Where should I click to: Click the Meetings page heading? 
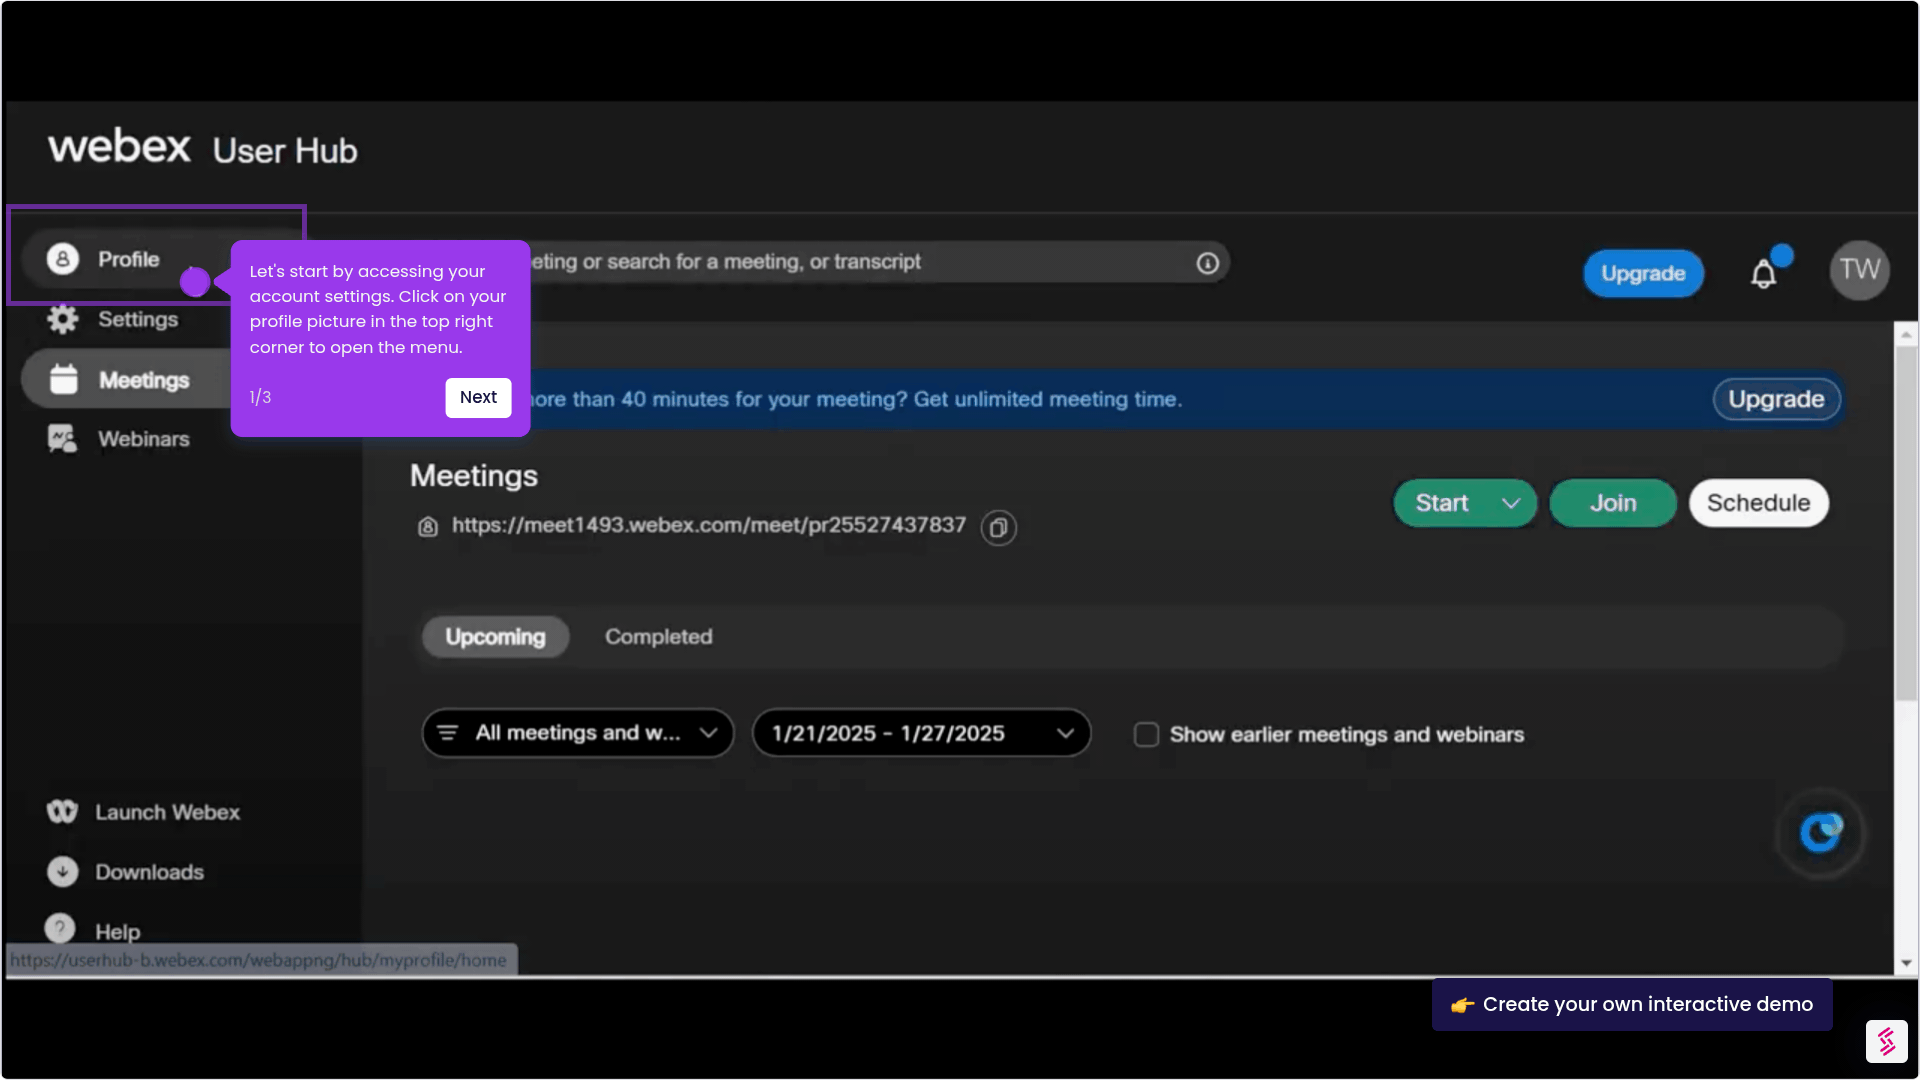[474, 476]
